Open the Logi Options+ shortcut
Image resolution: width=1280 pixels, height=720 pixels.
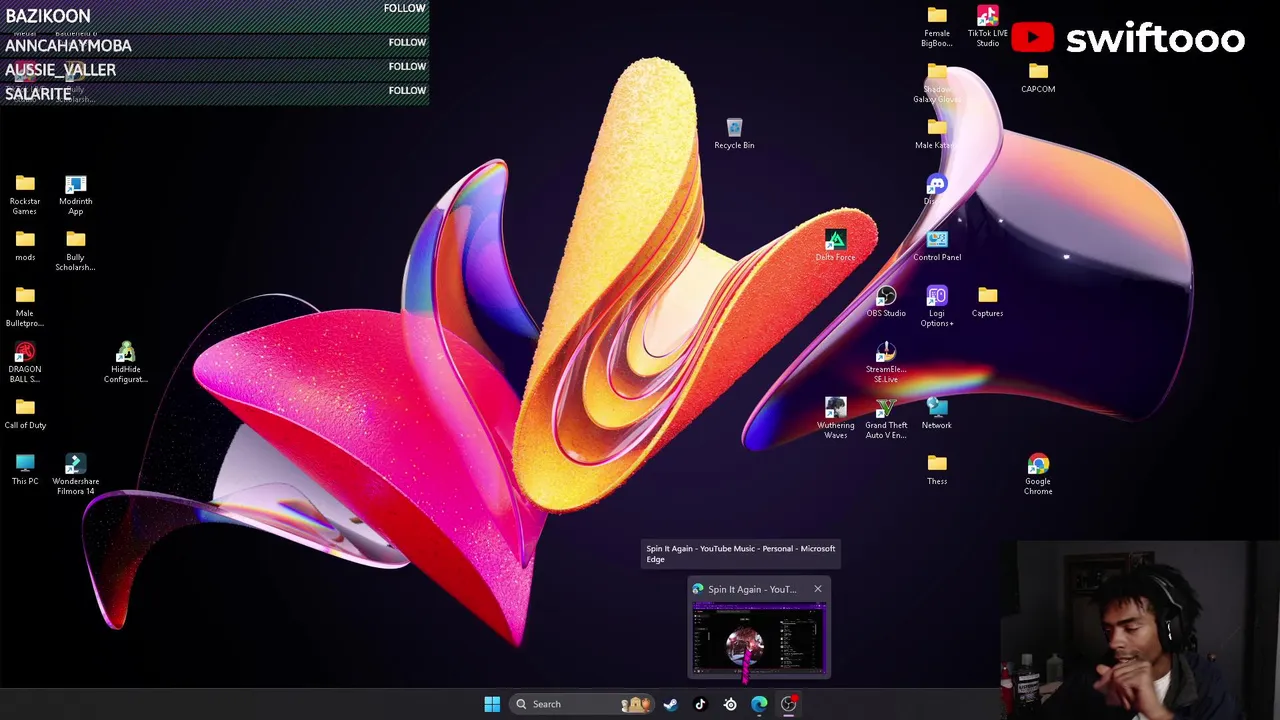[937, 306]
